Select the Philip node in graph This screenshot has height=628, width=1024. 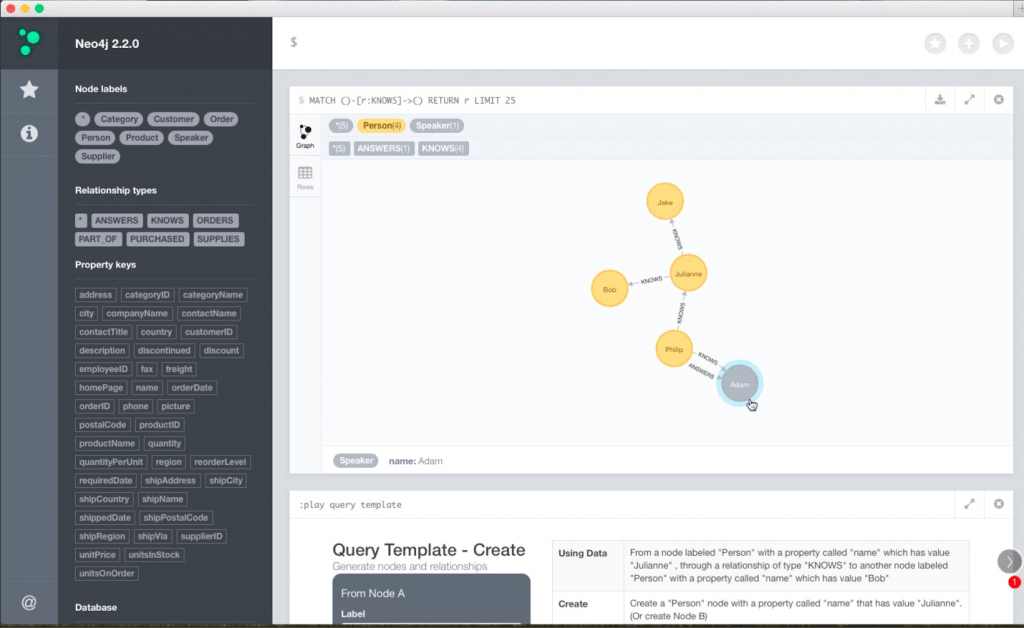pos(674,349)
